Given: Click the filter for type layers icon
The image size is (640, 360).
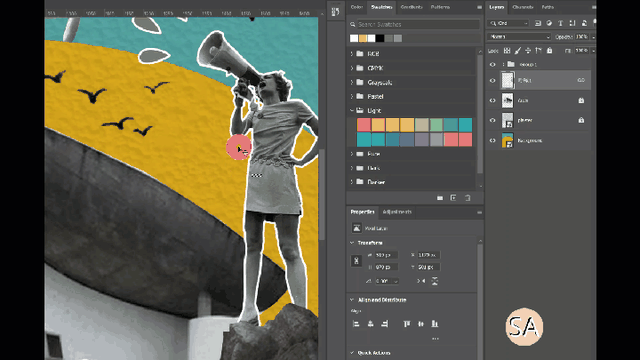Looking at the screenshot, I should [x=560, y=23].
